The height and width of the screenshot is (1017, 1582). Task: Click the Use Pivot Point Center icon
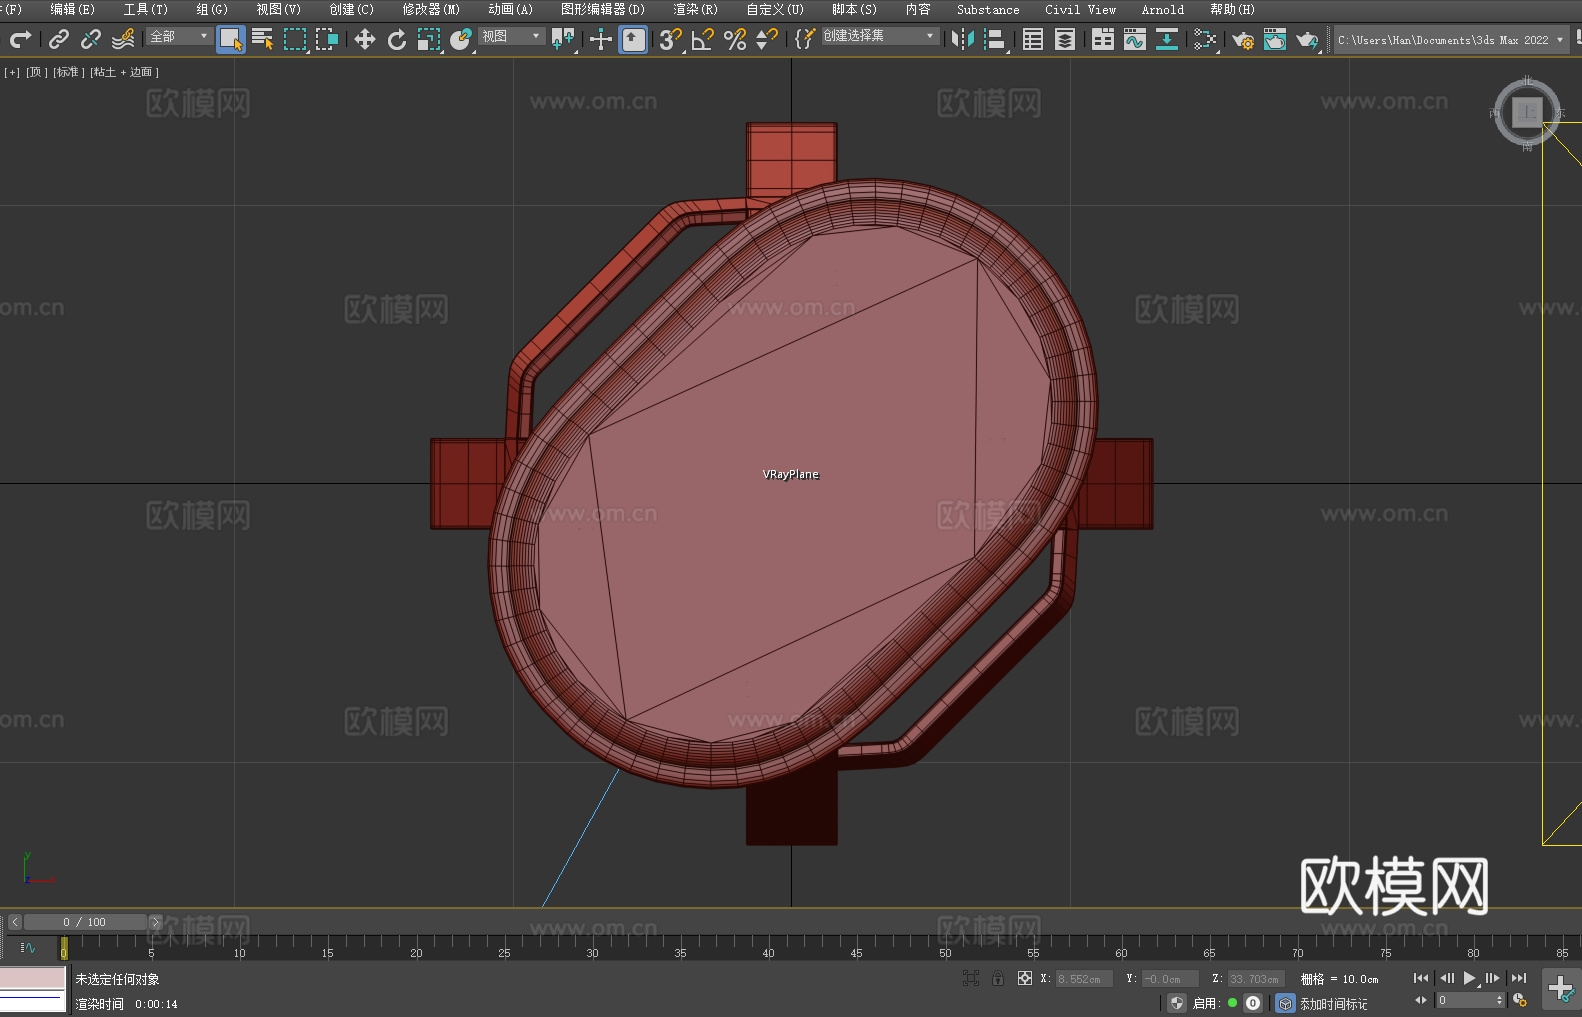coord(564,39)
